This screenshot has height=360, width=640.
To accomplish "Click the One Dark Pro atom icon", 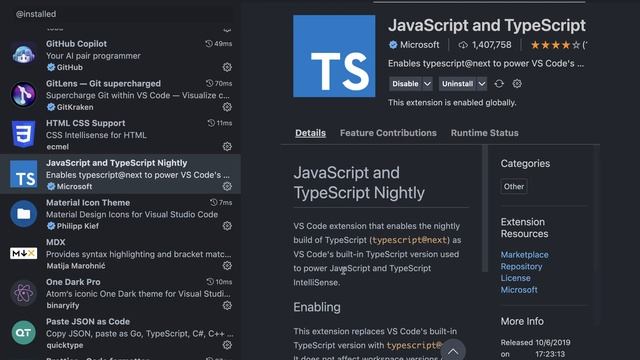I will (x=24, y=293).
